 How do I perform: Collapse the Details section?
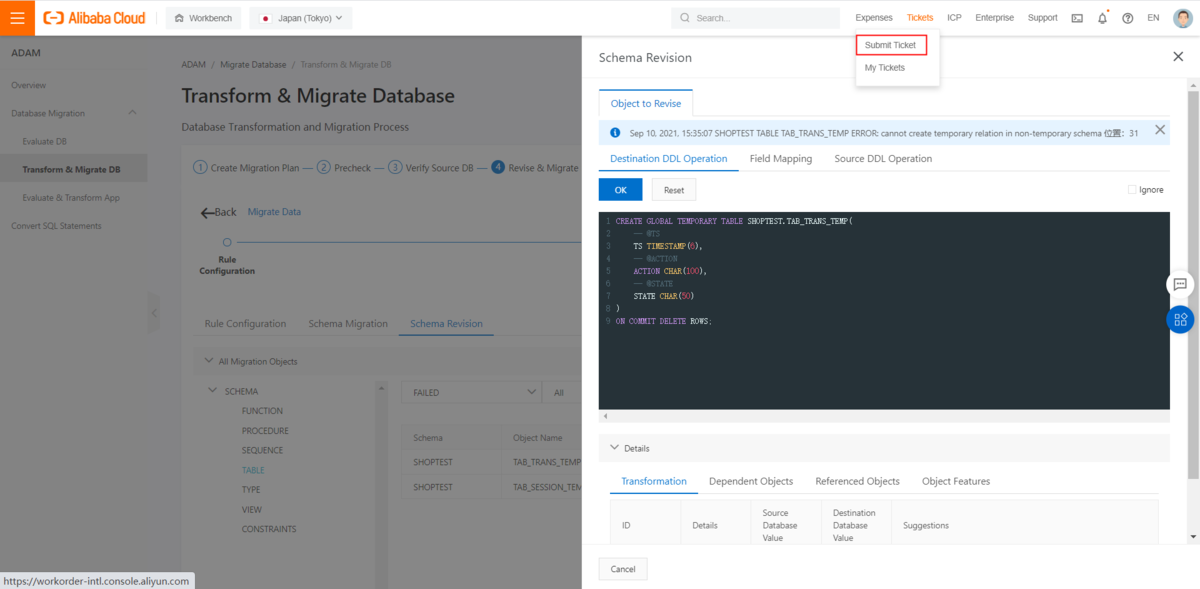613,448
